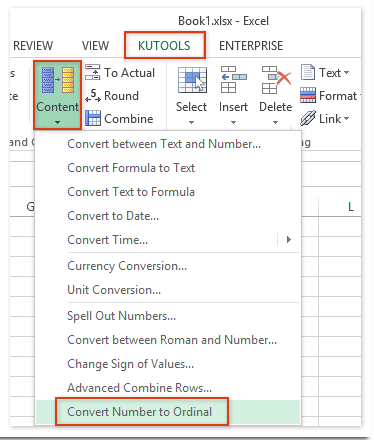Click the To Actual icon
Viewport: 374px width, 440px height.
click(x=92, y=72)
